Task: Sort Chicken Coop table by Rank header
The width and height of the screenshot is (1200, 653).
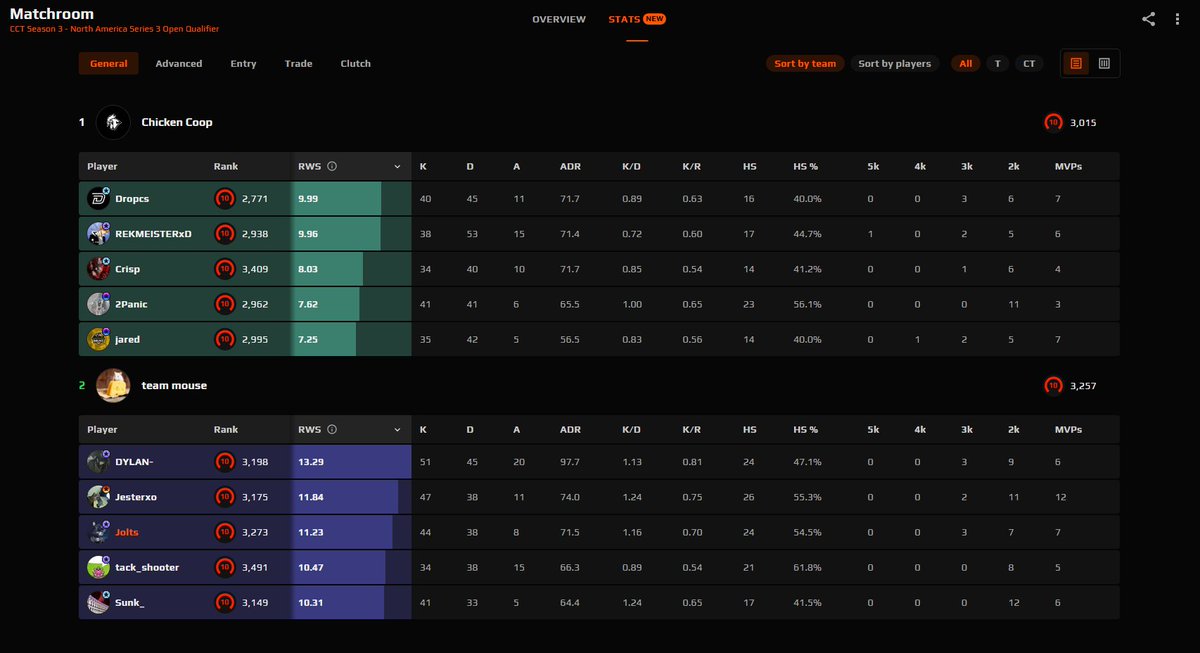Action: click(226, 166)
